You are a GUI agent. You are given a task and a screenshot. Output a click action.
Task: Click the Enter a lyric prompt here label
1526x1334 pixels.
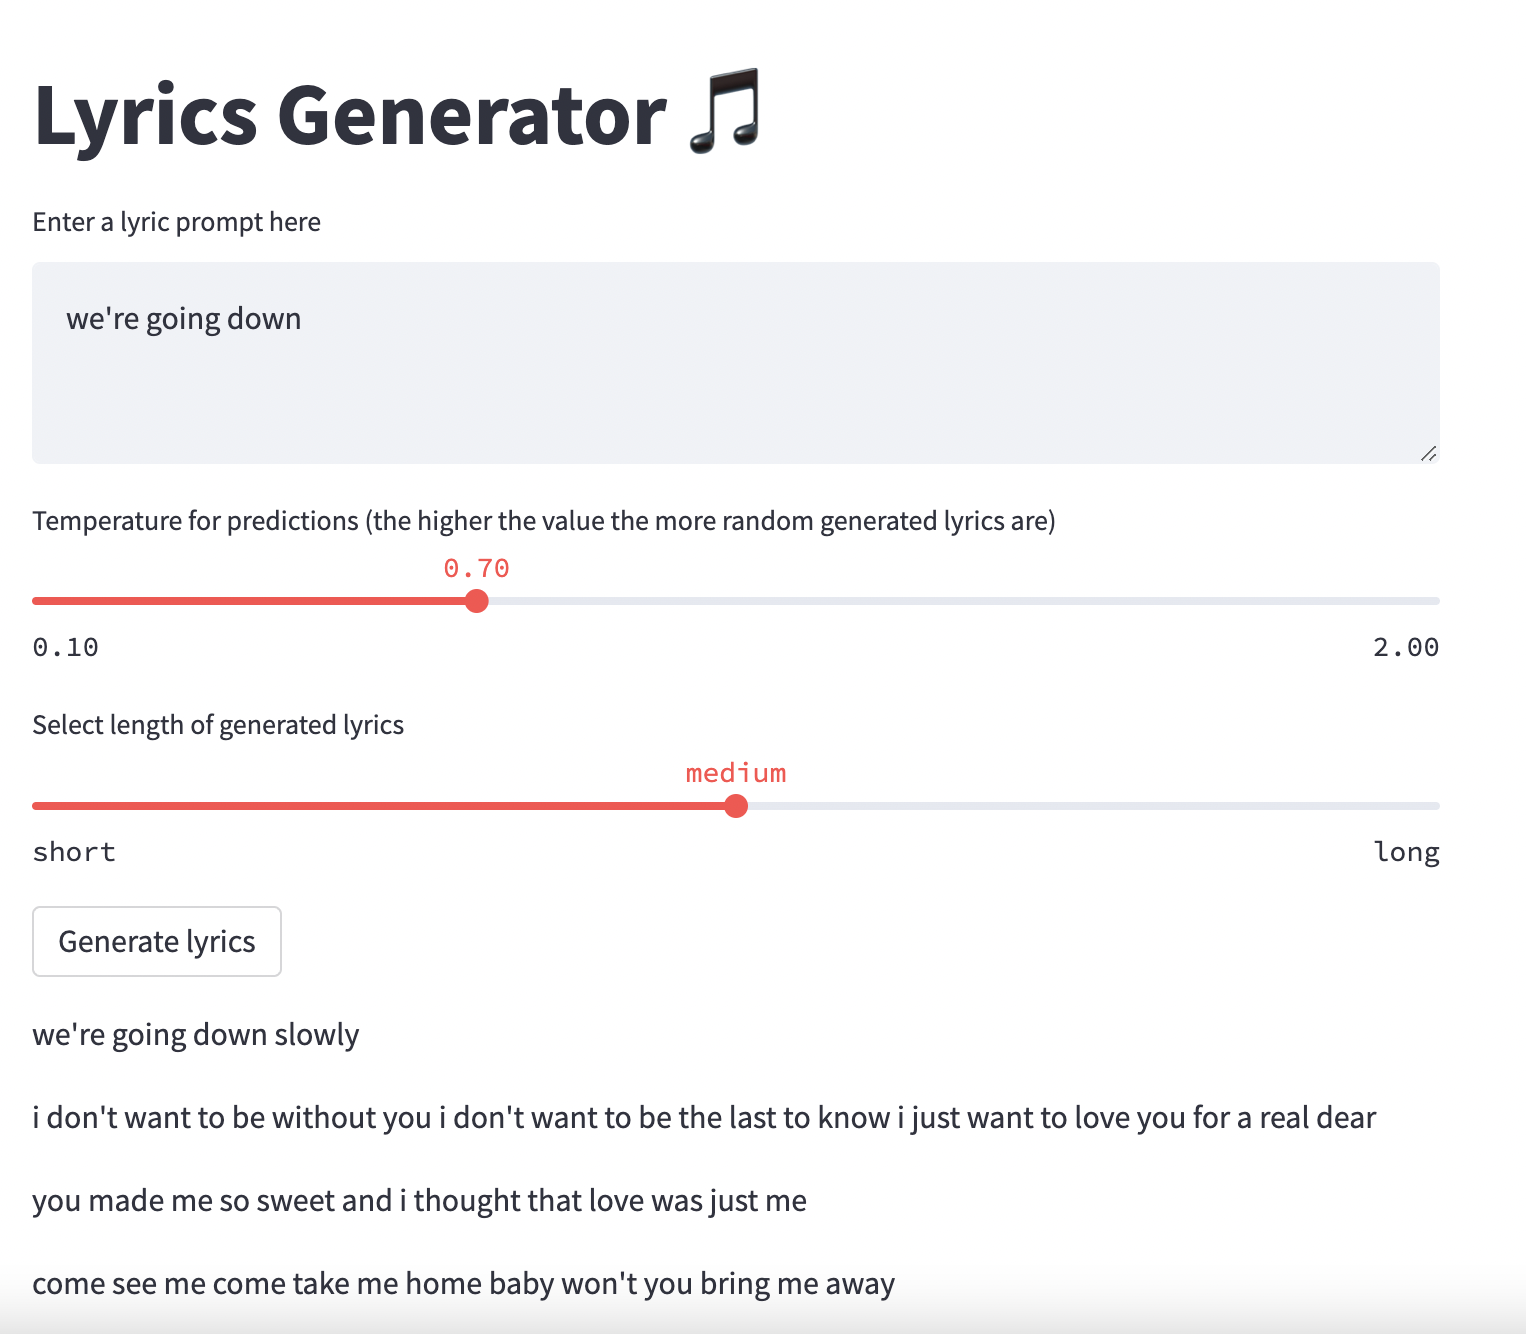177,221
